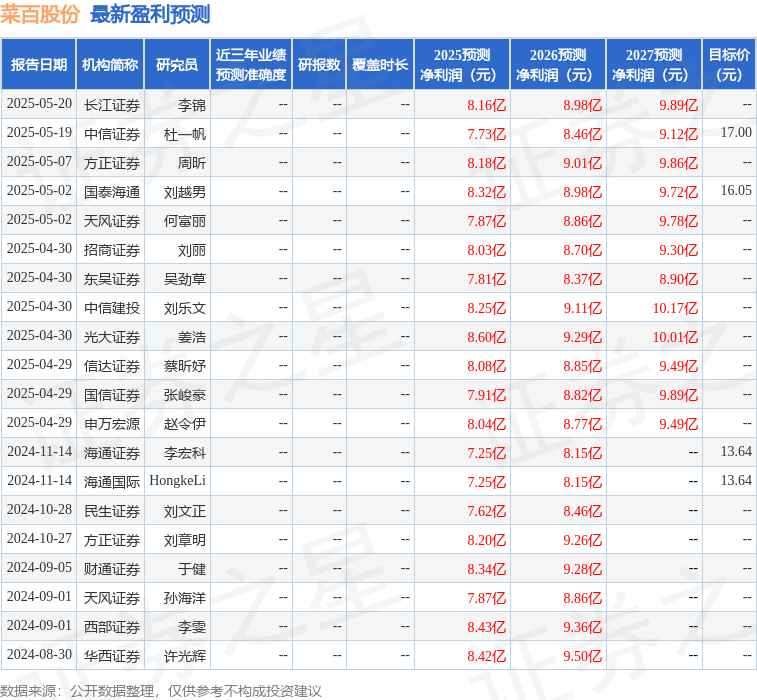Click the 信达证券 institution cell

point(112,366)
